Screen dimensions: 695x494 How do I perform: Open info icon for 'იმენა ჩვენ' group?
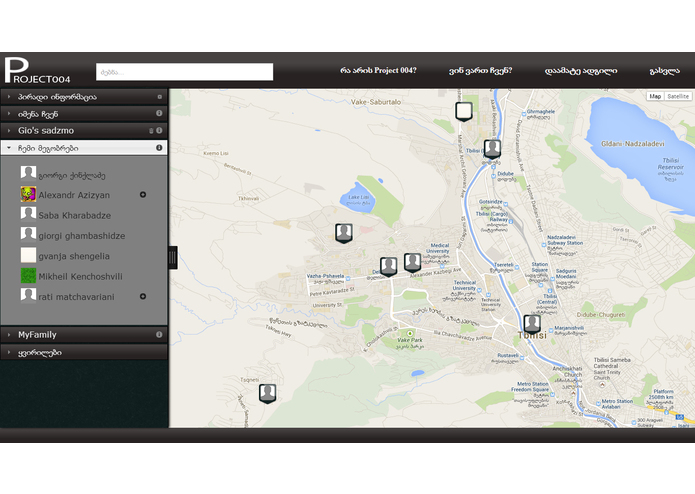[x=159, y=113]
